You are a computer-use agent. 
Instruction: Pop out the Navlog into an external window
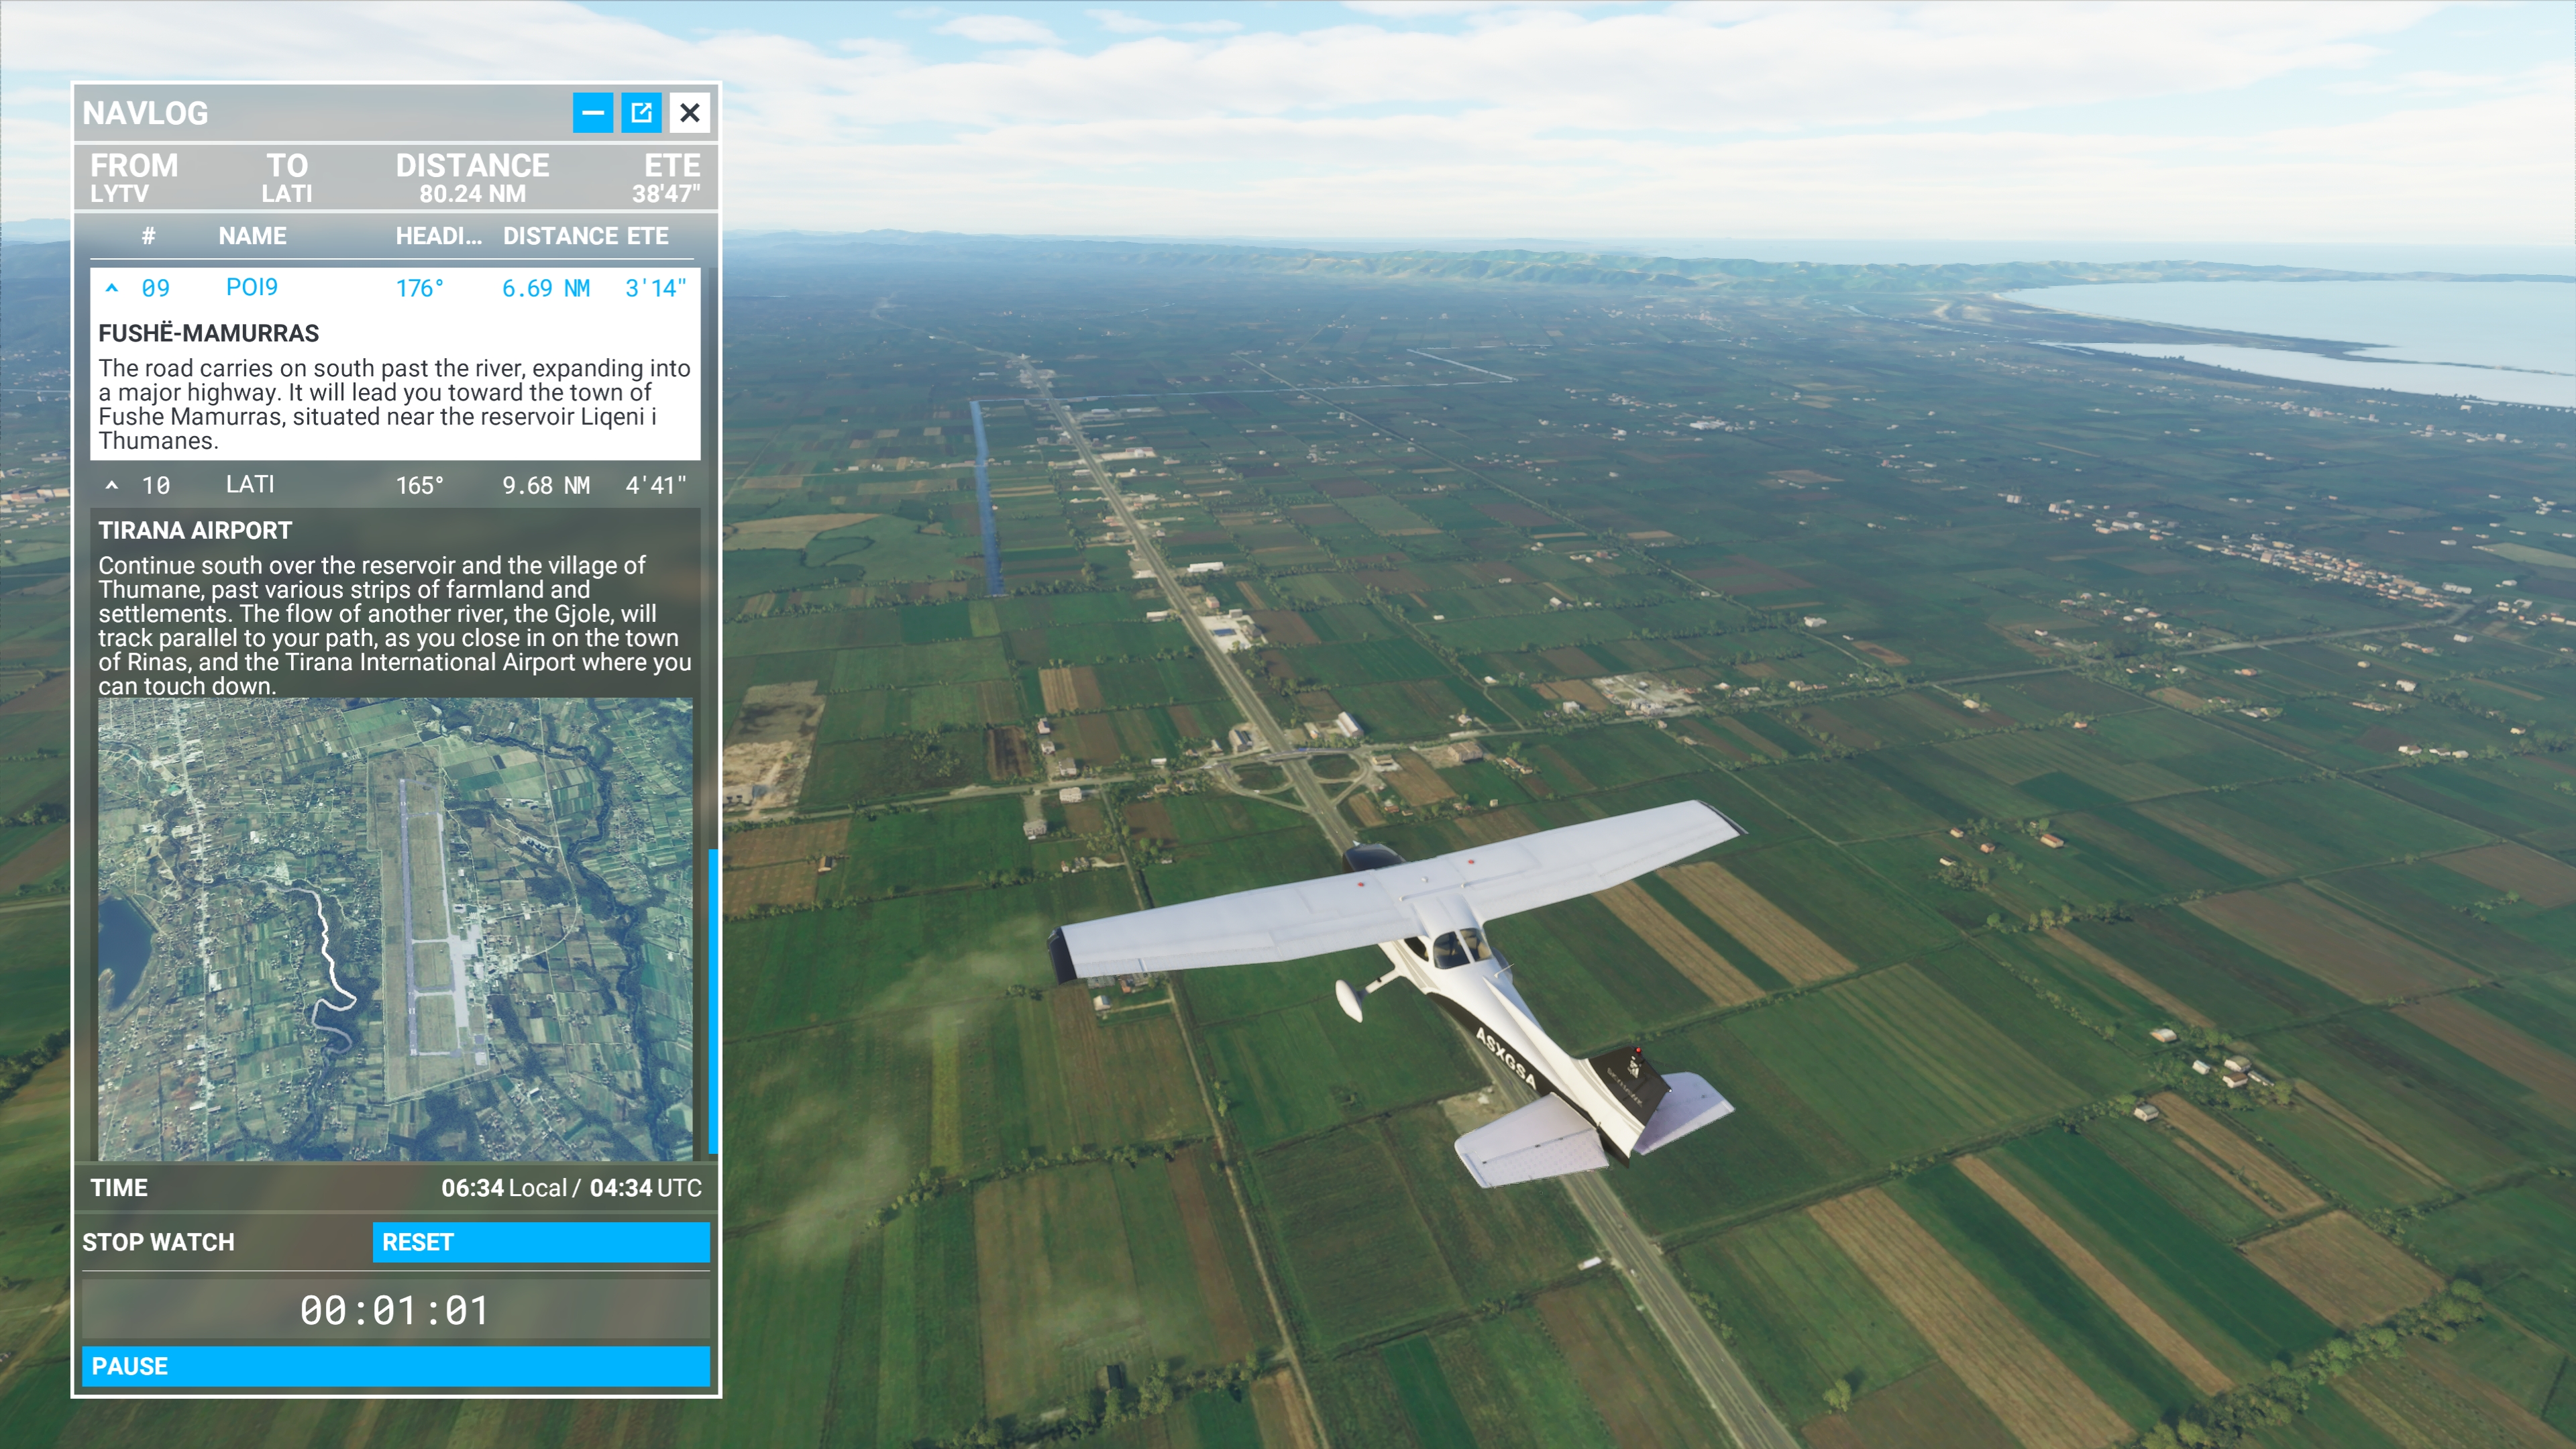[x=641, y=113]
